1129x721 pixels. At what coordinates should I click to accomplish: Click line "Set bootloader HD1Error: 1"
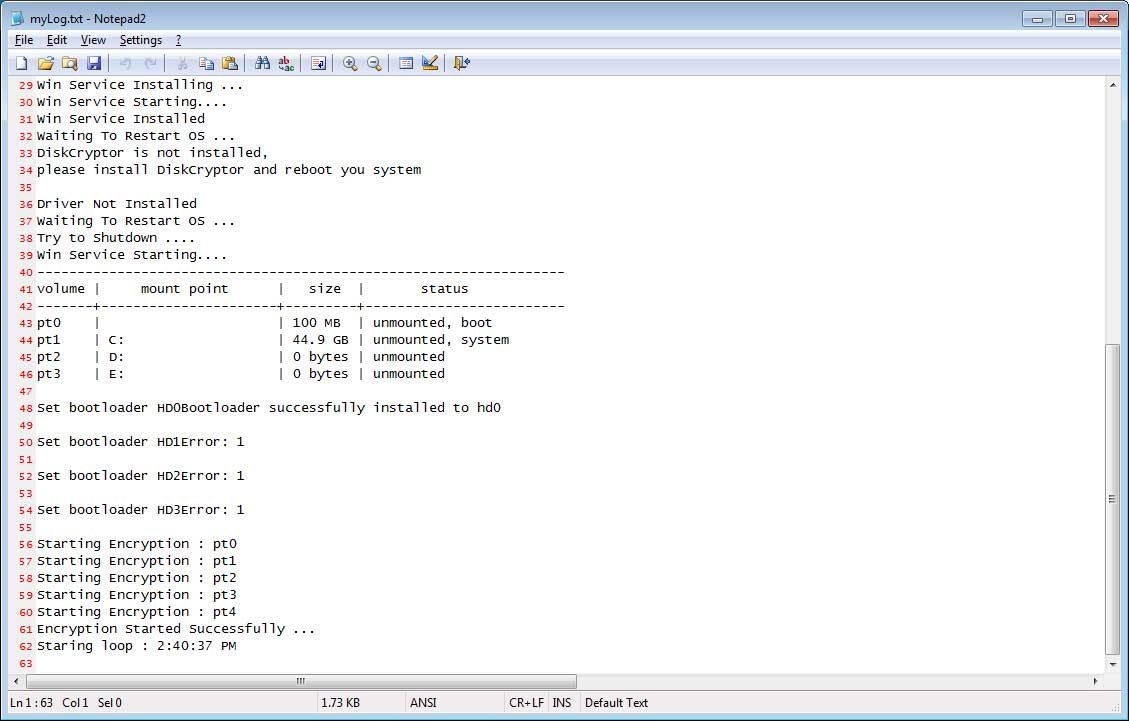[140, 442]
